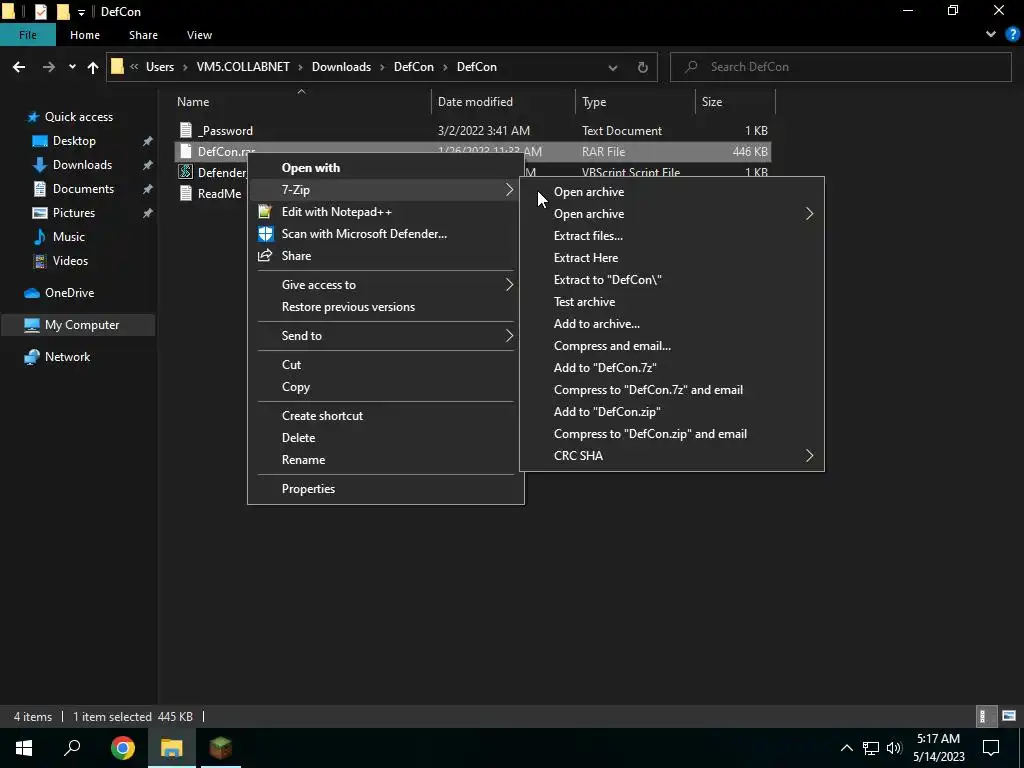1024x768 pixels.
Task: Expand the ribbon with the chevron
Action: tap(991, 35)
